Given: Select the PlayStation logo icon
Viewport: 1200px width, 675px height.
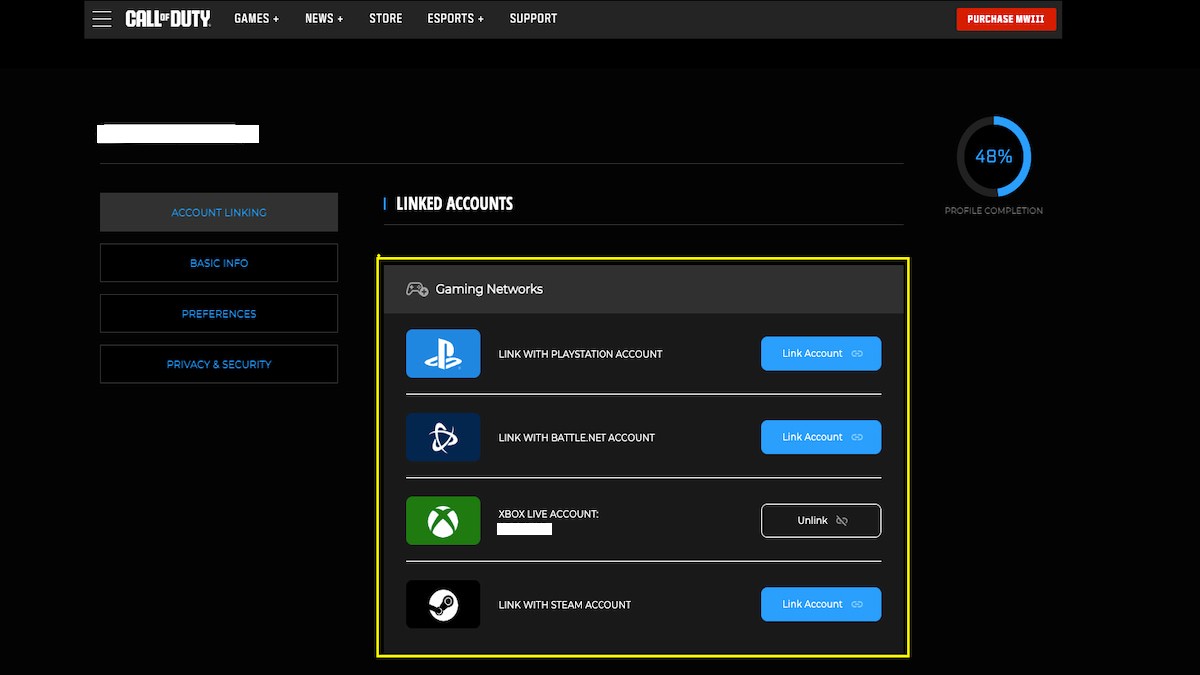Looking at the screenshot, I should (x=443, y=353).
